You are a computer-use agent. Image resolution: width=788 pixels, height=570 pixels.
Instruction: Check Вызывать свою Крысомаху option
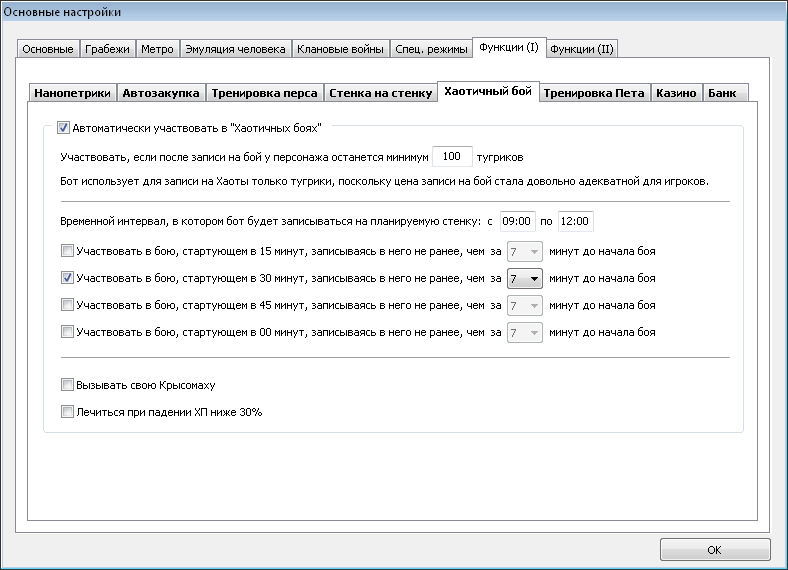tap(67, 385)
